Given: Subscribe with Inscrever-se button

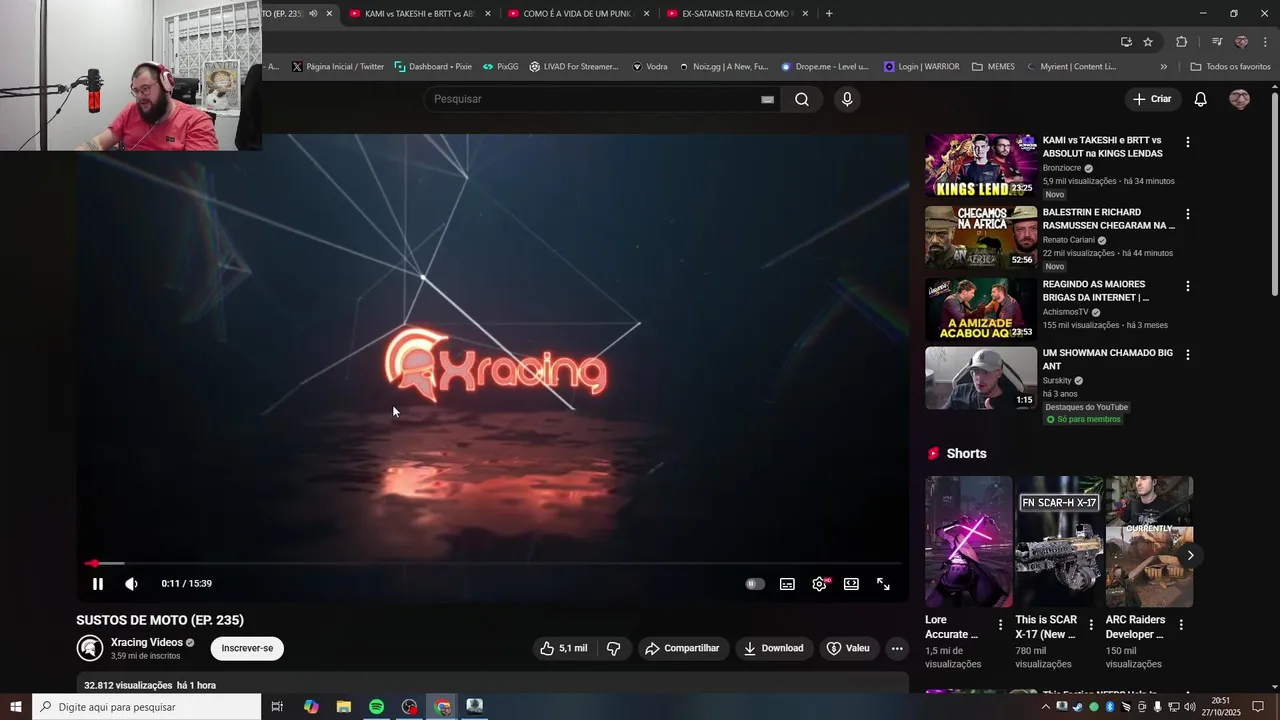Looking at the screenshot, I should pyautogui.click(x=247, y=648).
